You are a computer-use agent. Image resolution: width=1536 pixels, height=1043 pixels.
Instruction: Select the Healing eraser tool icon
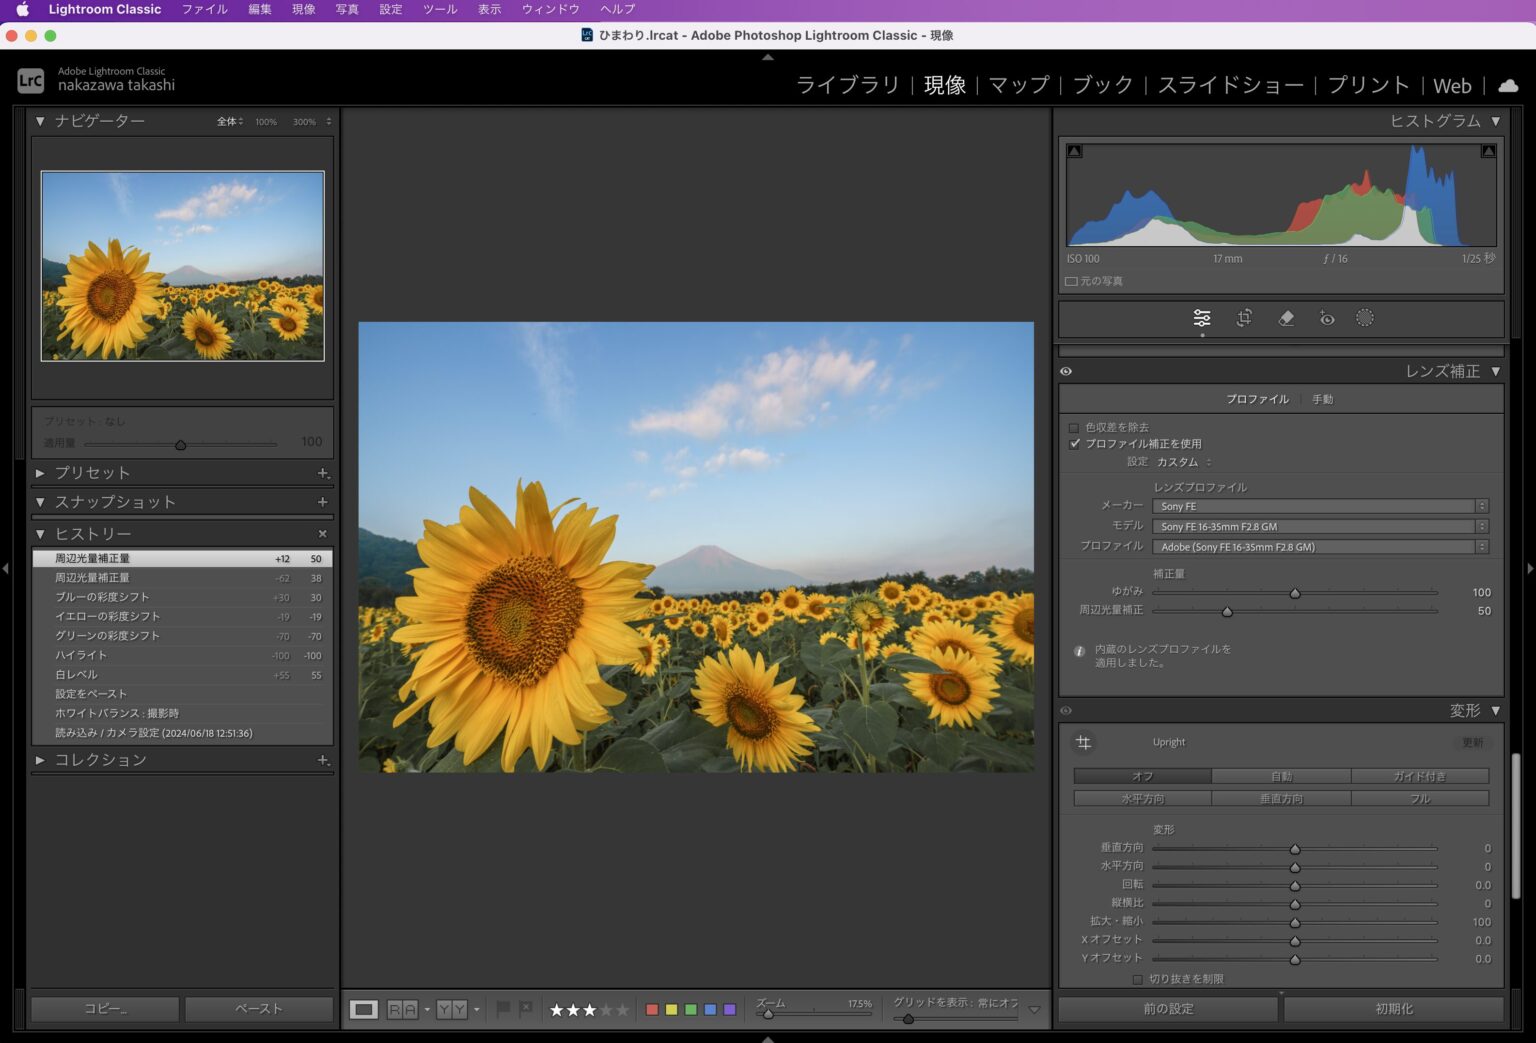pyautogui.click(x=1286, y=318)
